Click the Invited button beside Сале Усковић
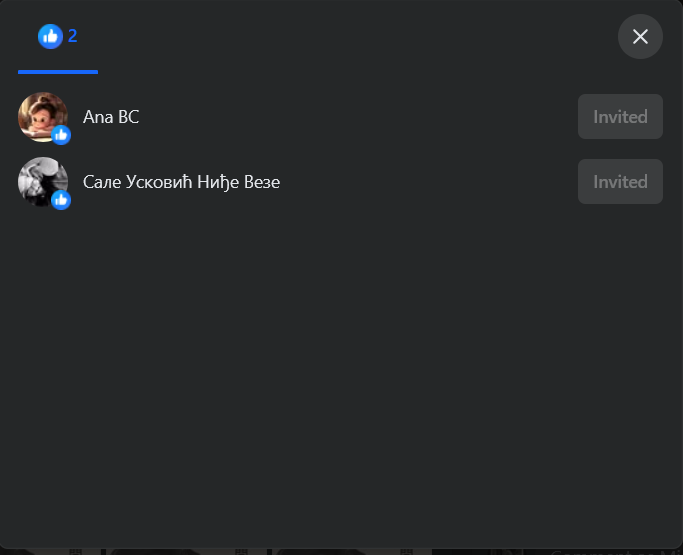 (620, 182)
